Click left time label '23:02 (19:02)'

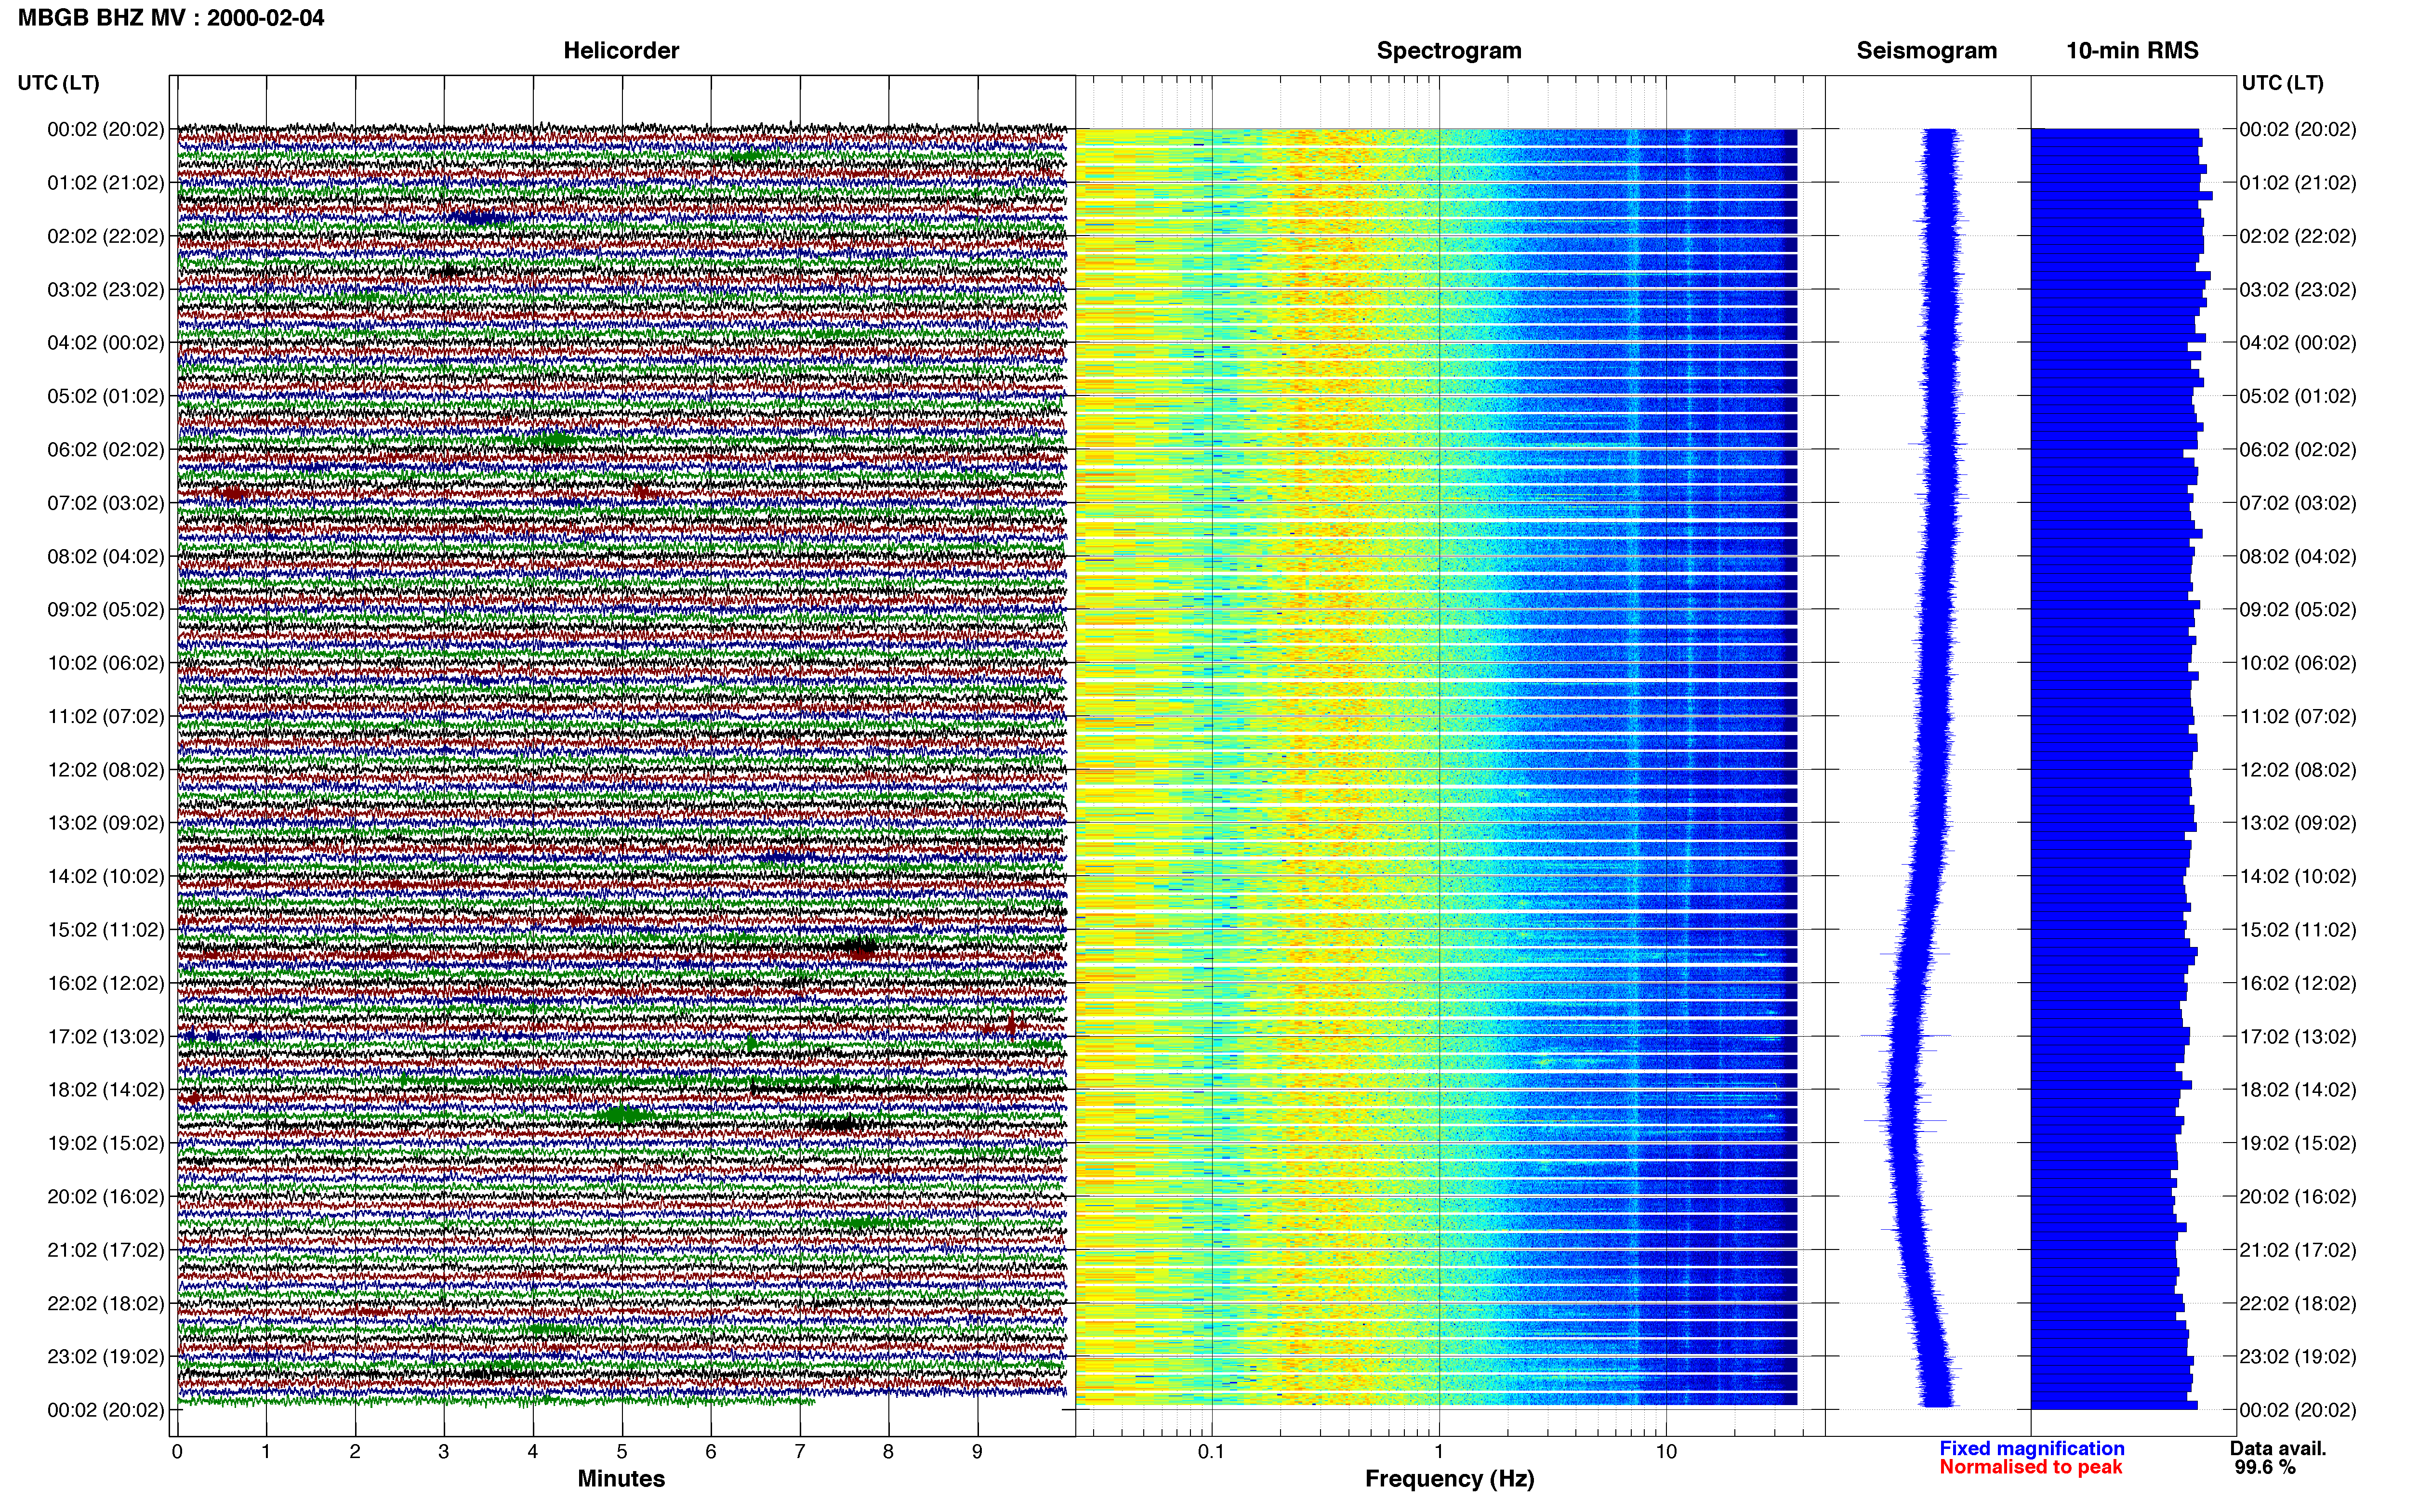pyautogui.click(x=106, y=1357)
